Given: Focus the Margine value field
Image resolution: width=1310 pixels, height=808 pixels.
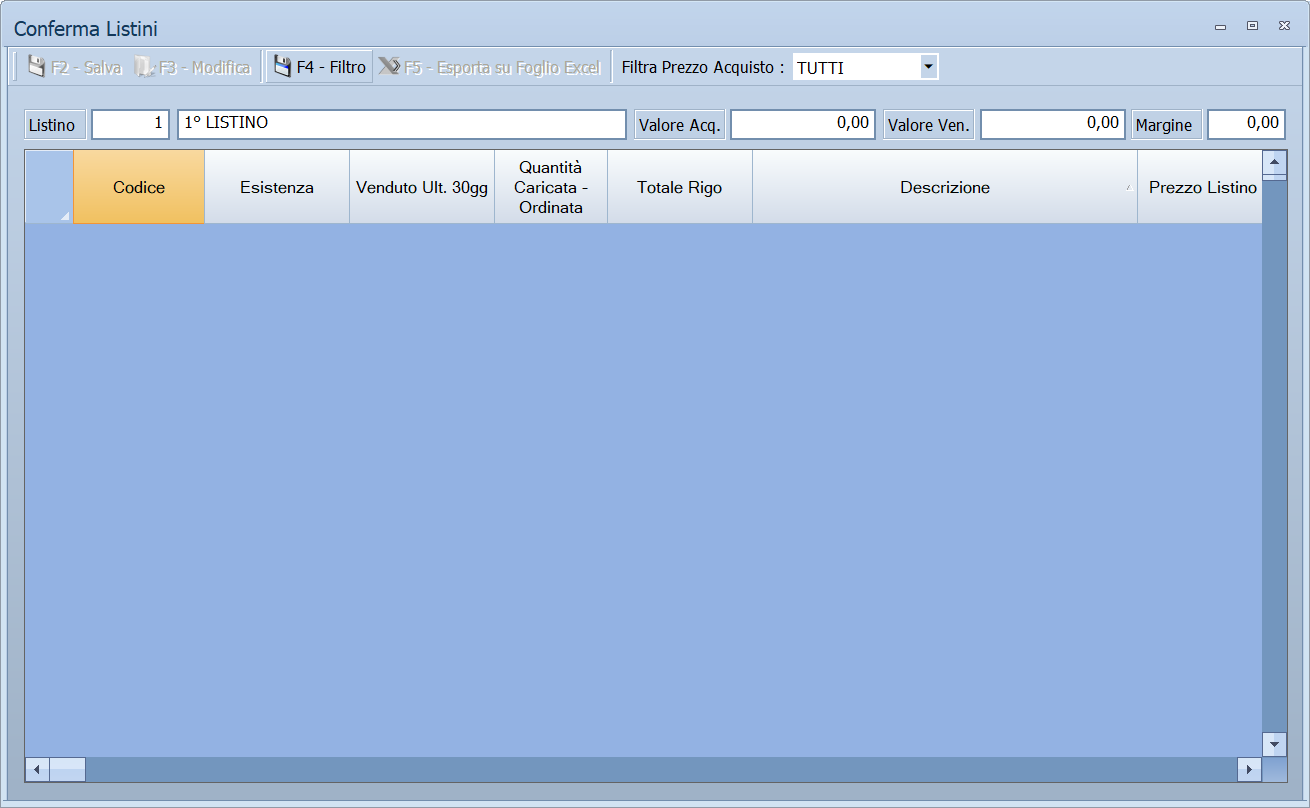Looking at the screenshot, I should pyautogui.click(x=1246, y=124).
